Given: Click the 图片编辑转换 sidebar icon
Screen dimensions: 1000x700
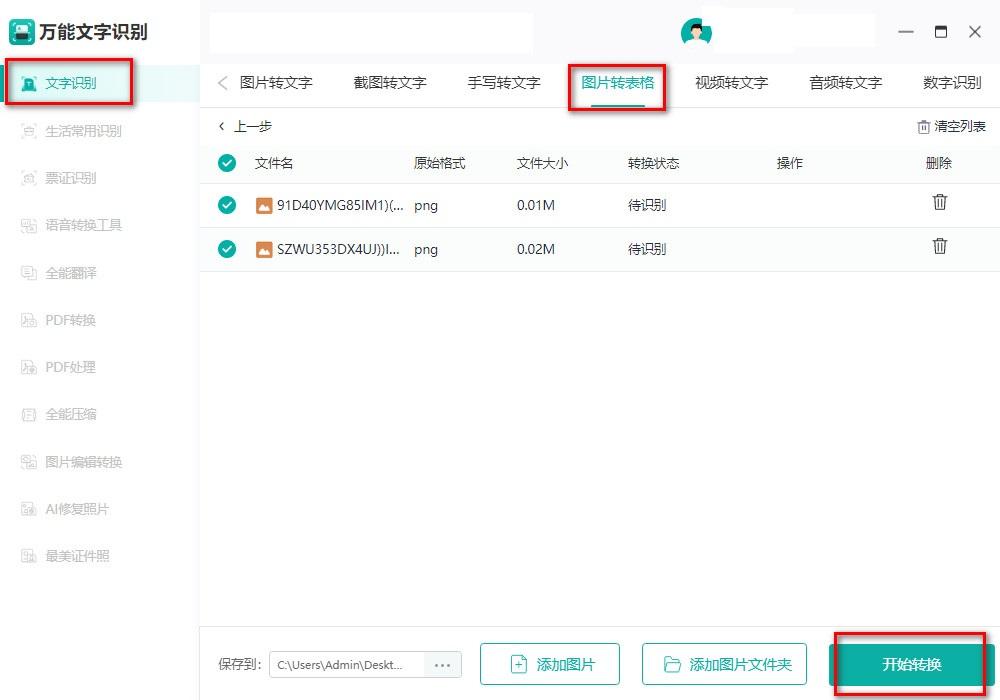Looking at the screenshot, I should (x=29, y=462).
